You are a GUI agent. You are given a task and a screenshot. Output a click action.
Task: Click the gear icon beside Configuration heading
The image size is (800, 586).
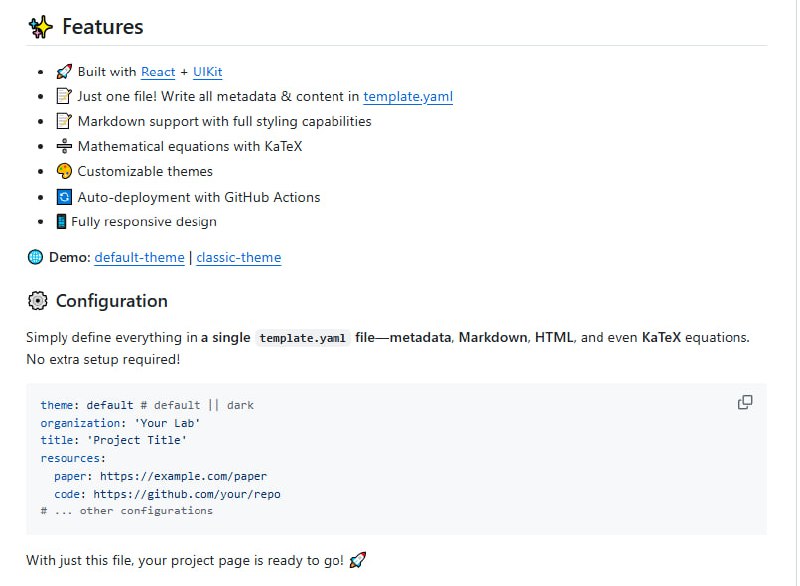pos(37,301)
